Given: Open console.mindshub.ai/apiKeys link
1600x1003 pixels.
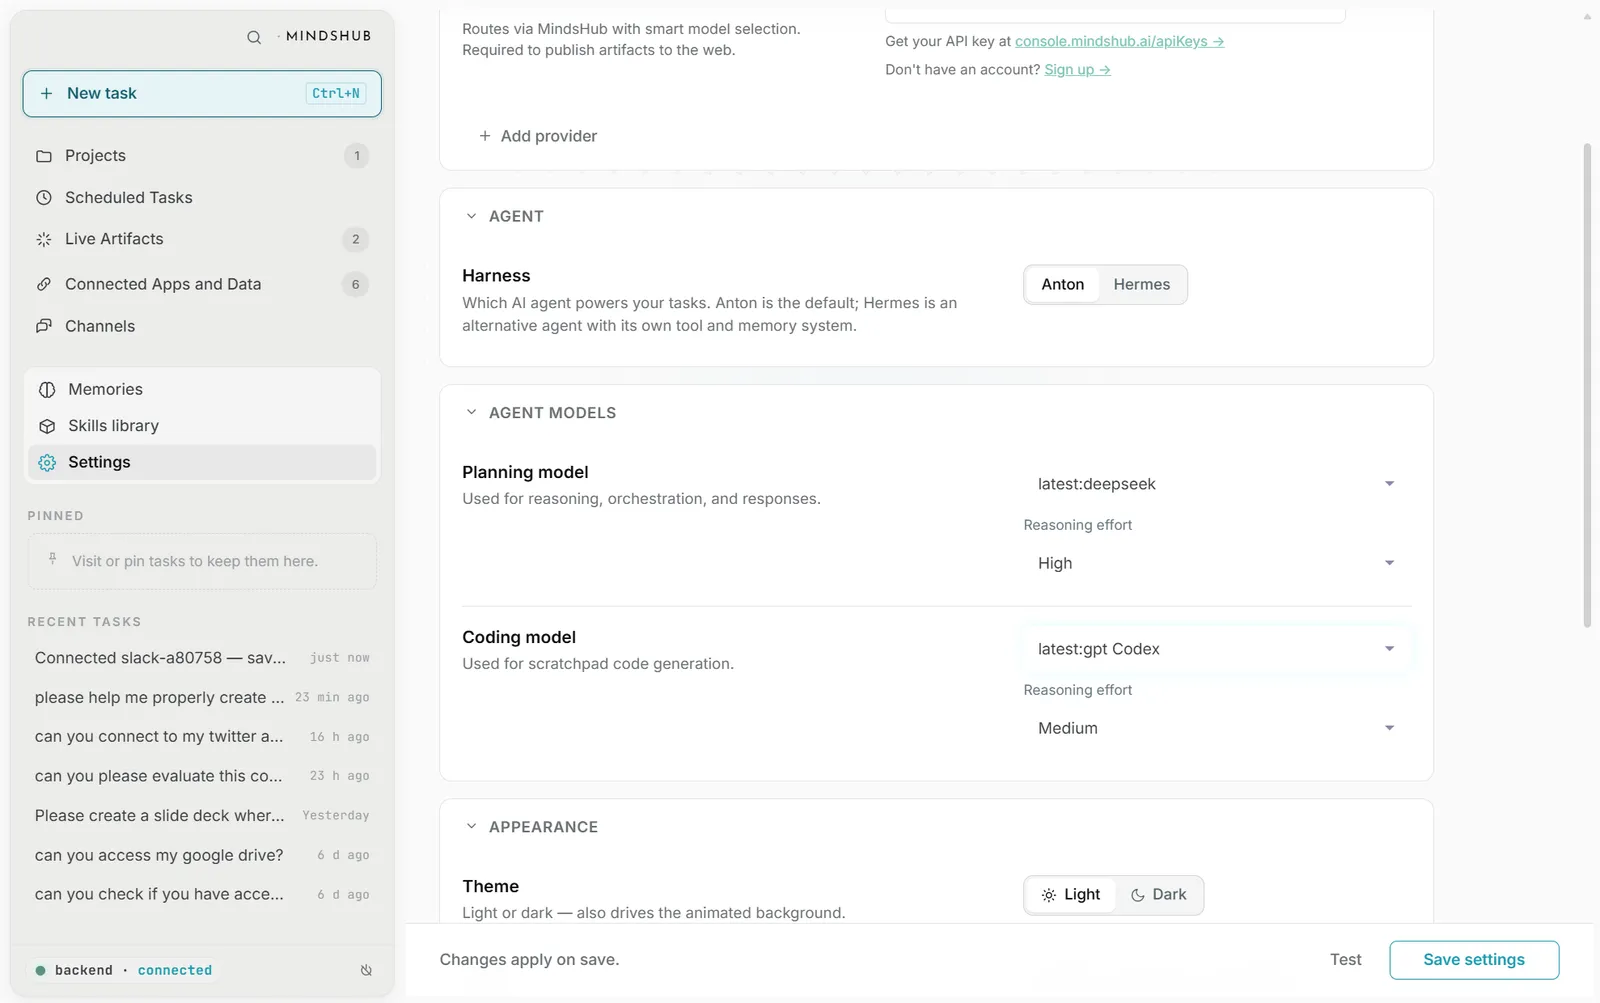Looking at the screenshot, I should (1119, 41).
